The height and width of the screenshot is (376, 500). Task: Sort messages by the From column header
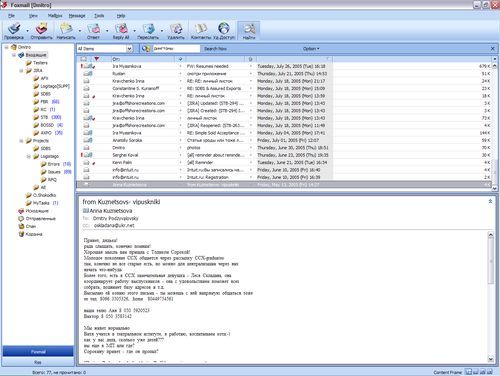(x=143, y=59)
